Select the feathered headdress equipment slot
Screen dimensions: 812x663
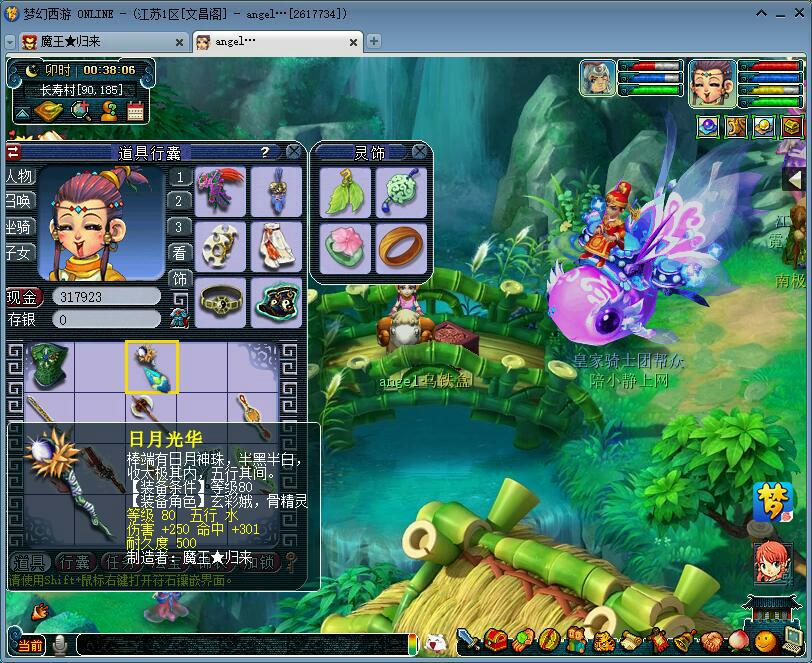220,191
